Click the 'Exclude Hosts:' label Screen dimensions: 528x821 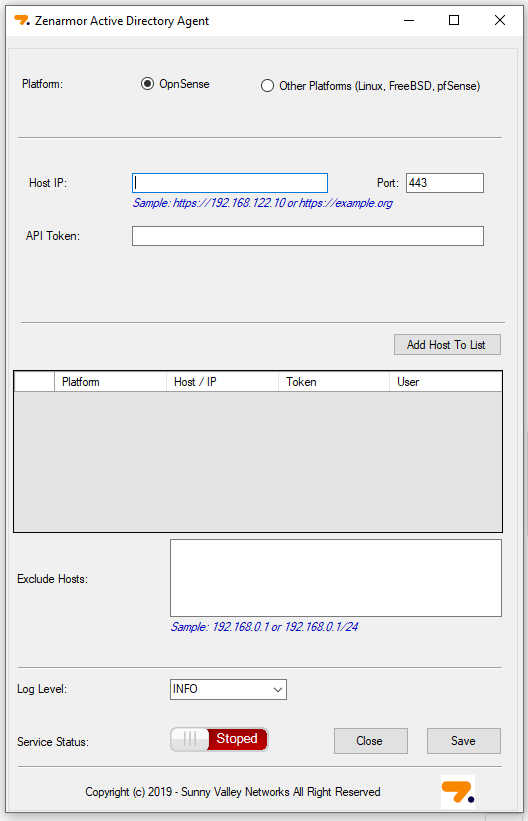tap(52, 579)
